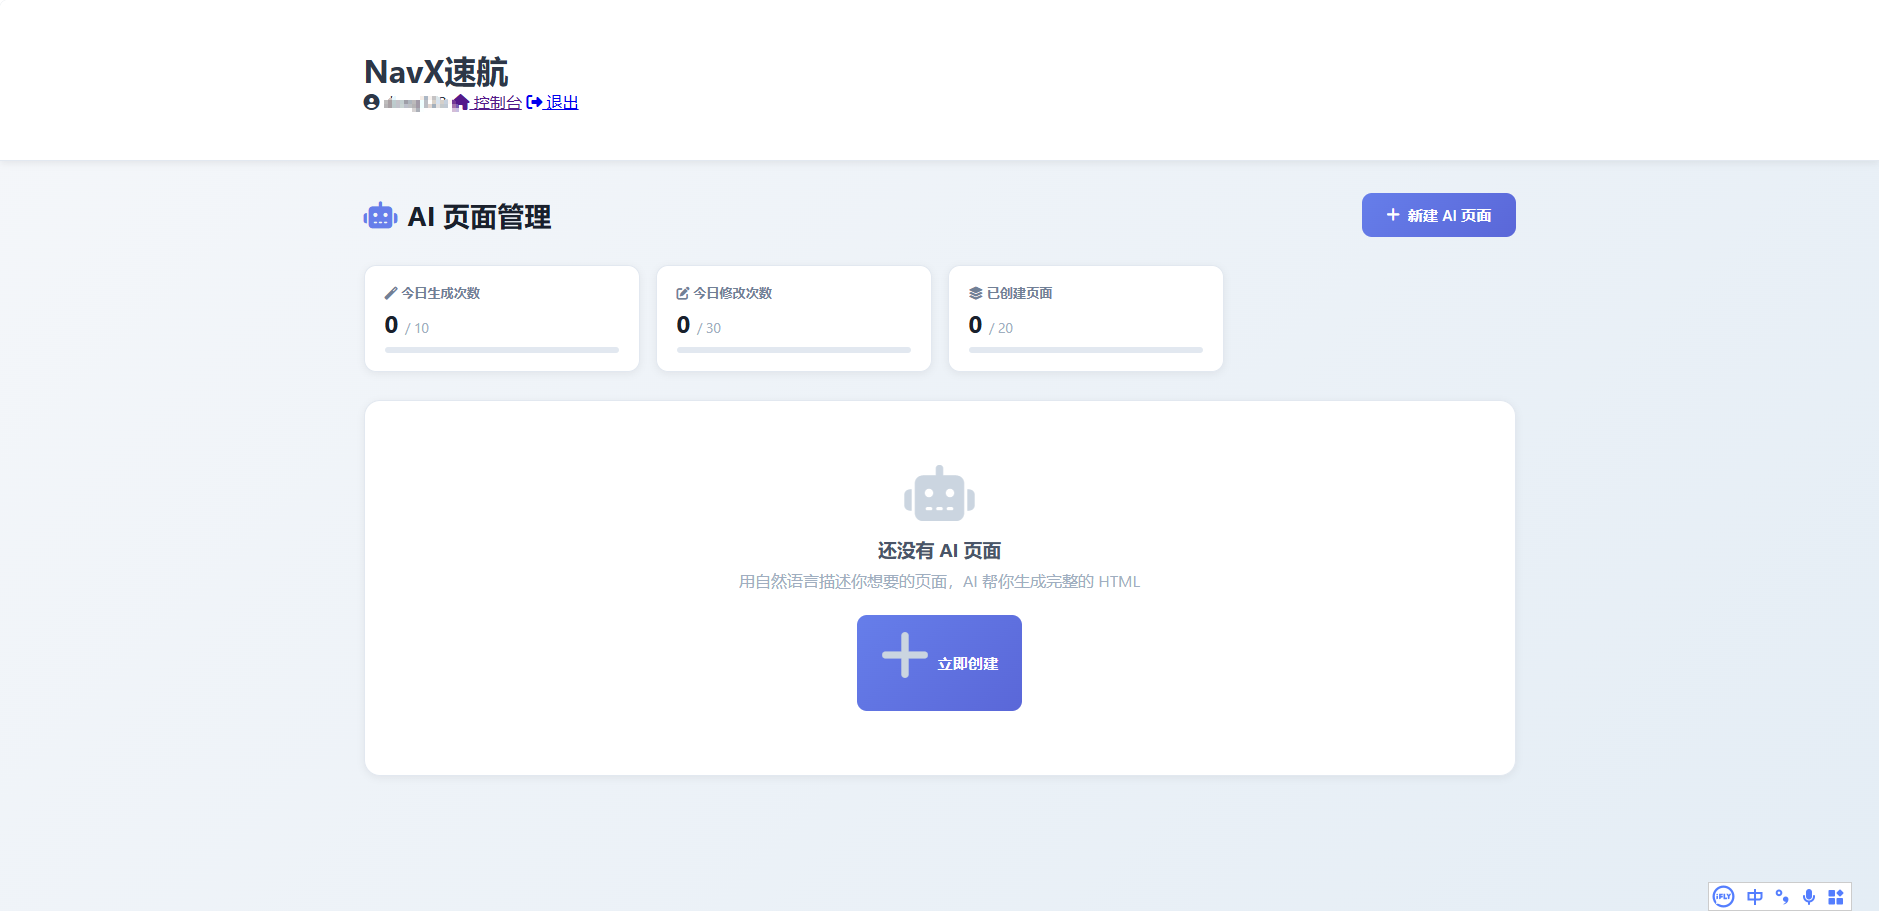Click the 今日生成次数 label

[441, 293]
